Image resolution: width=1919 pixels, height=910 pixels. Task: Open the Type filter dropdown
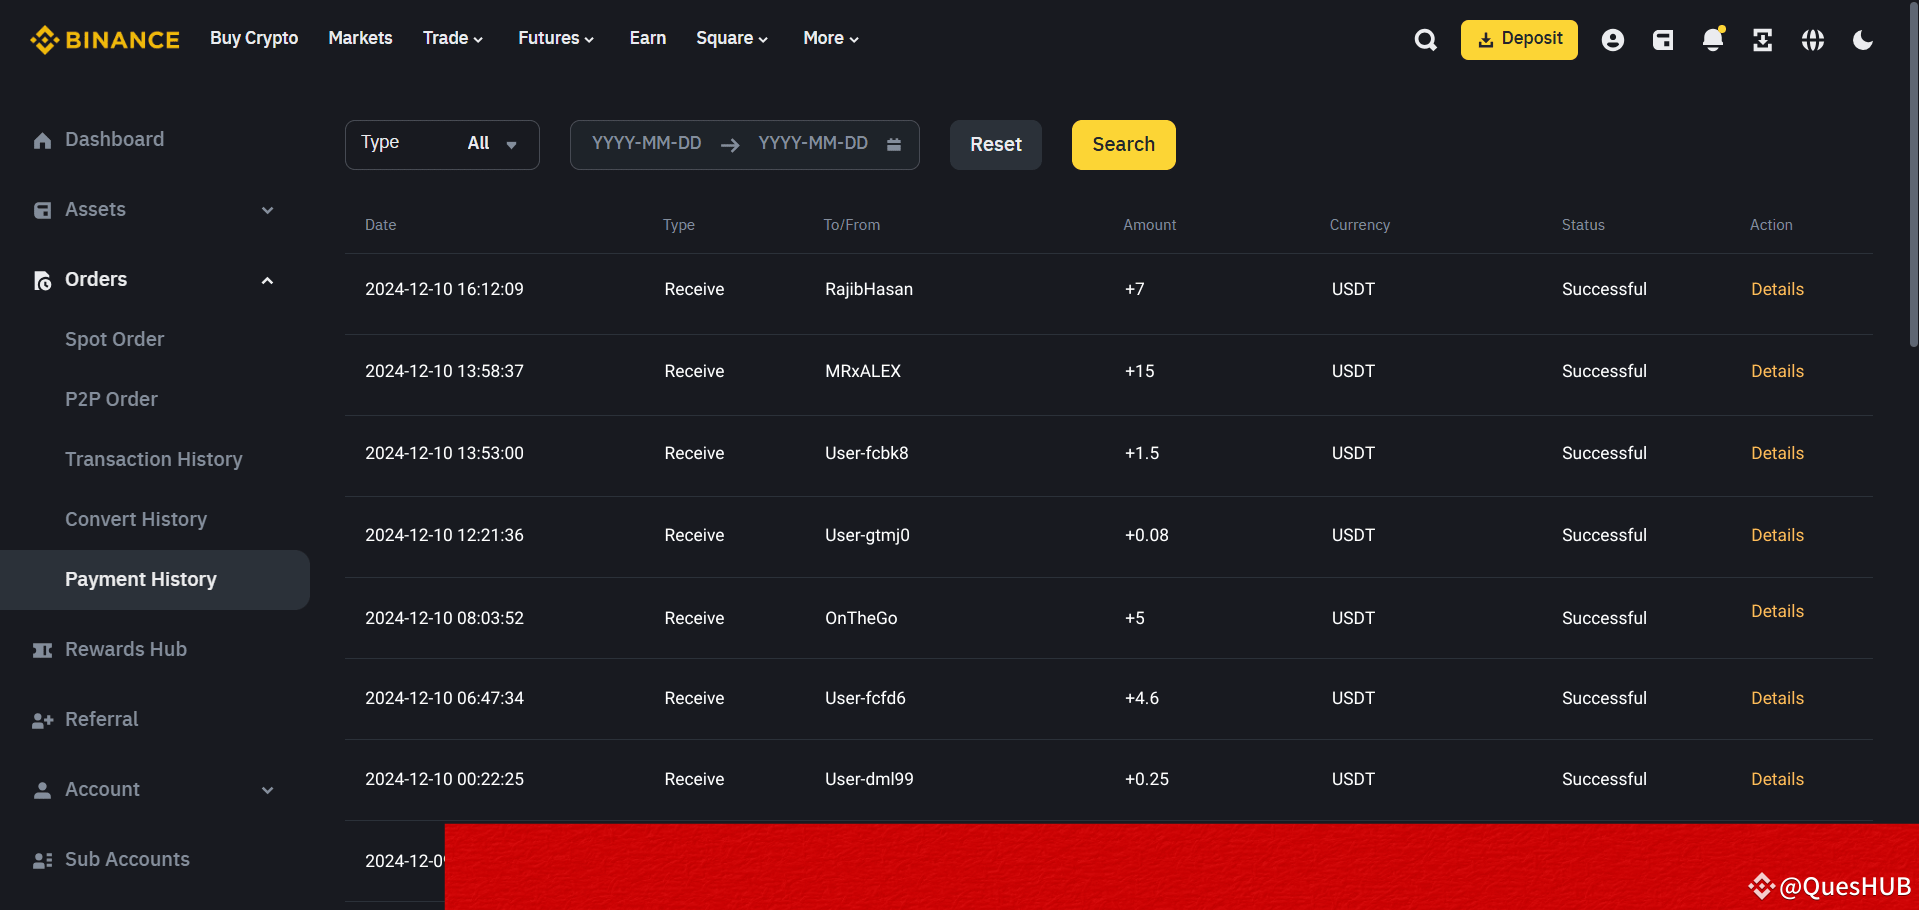coord(442,145)
